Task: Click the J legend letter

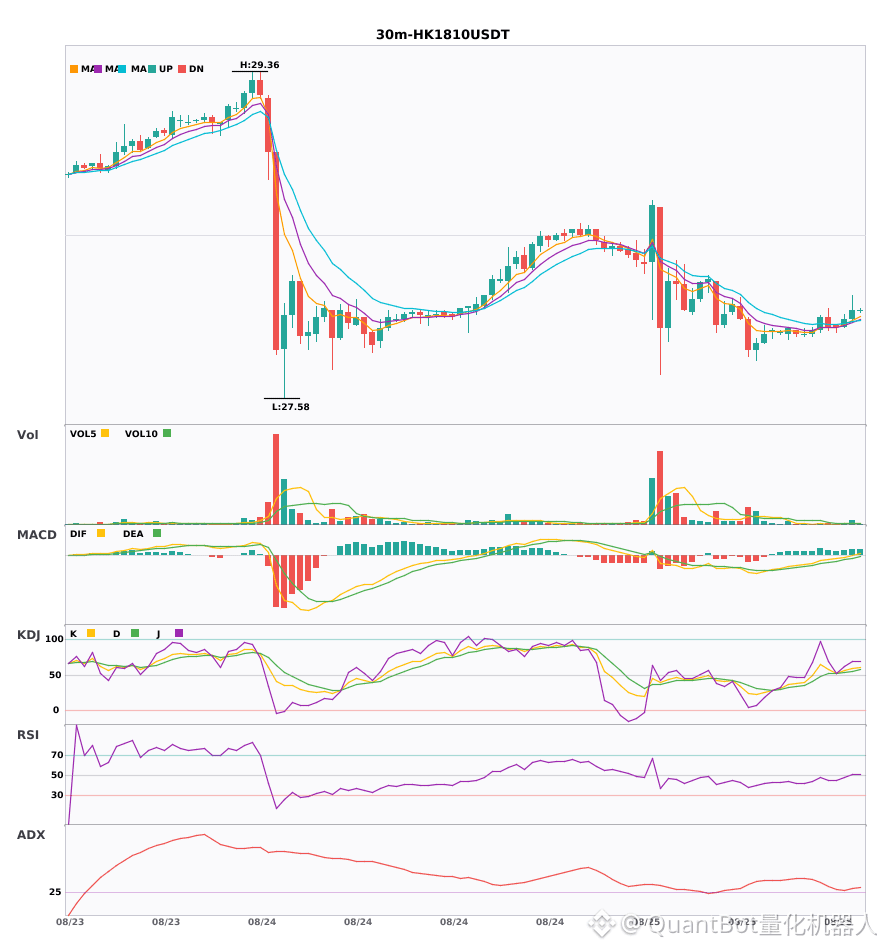Action: click(x=158, y=634)
